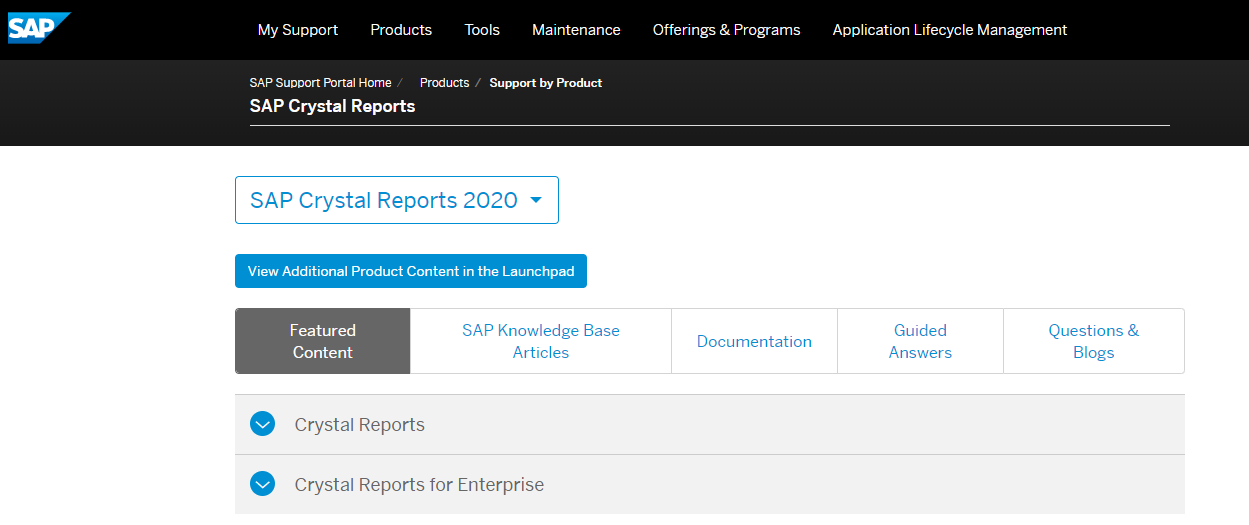This screenshot has height=525, width=1249.
Task: Select the Featured Content tab
Action: 323,341
